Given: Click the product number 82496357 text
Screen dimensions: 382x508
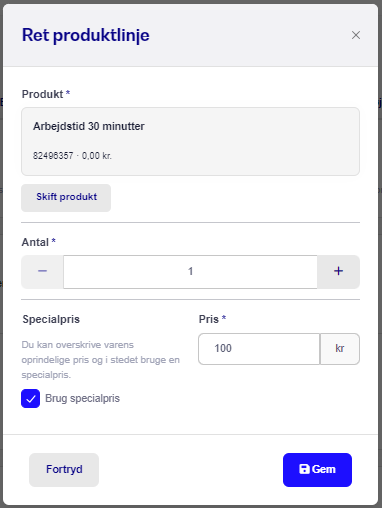Looking at the screenshot, I should click(53, 156).
